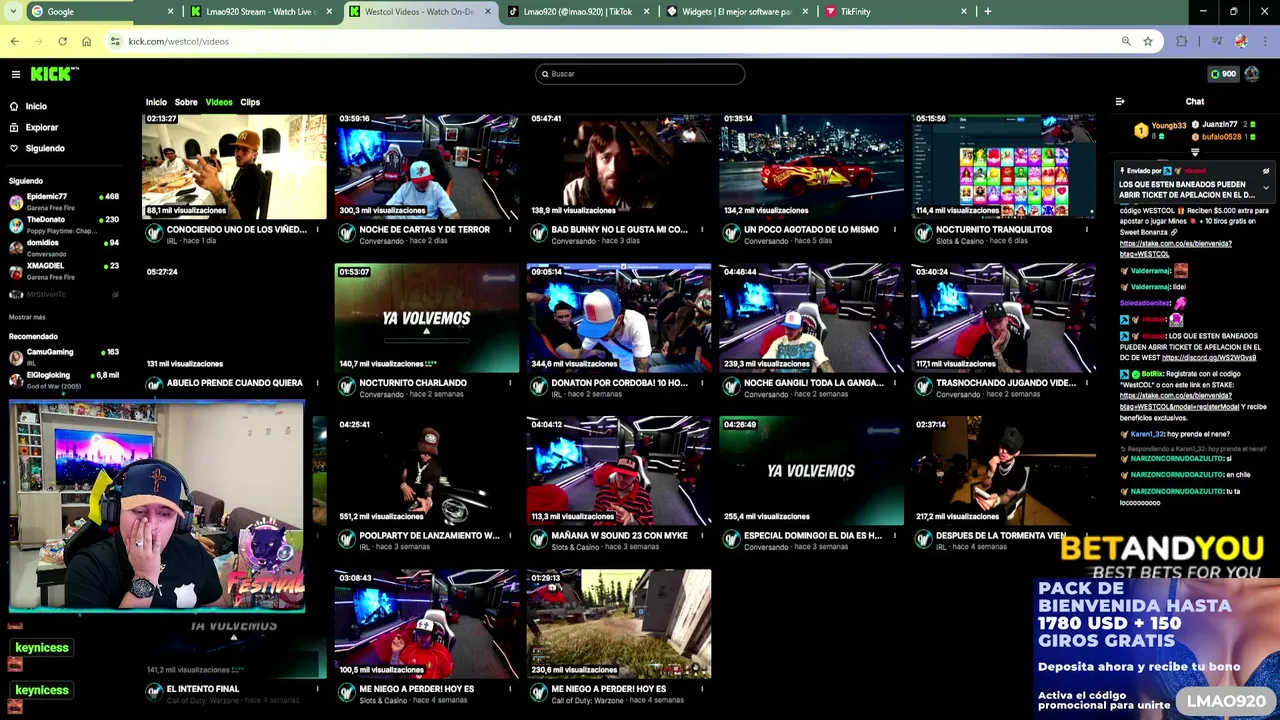Open DESPUES DE LA TORMENTA video thumbnail
This screenshot has height=720, width=1280.
pos(1003,472)
